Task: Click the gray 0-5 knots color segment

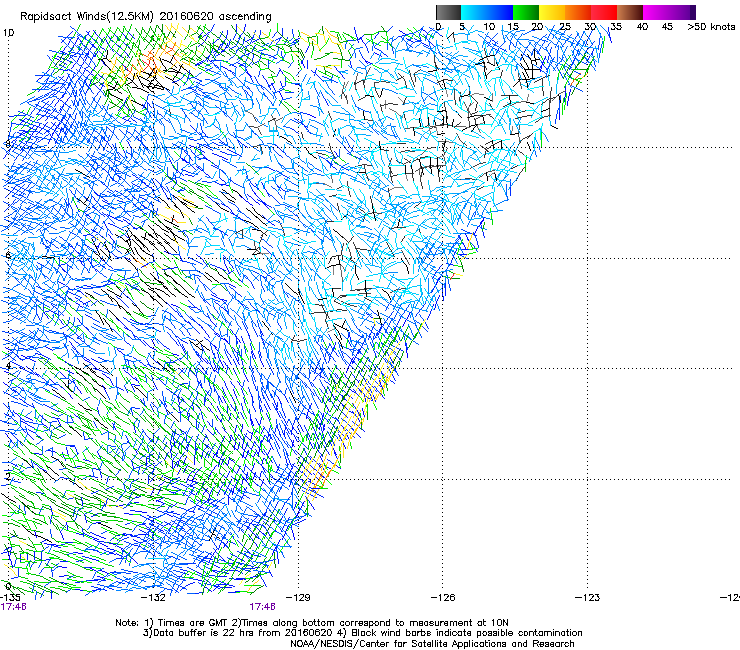Action: 448,12
